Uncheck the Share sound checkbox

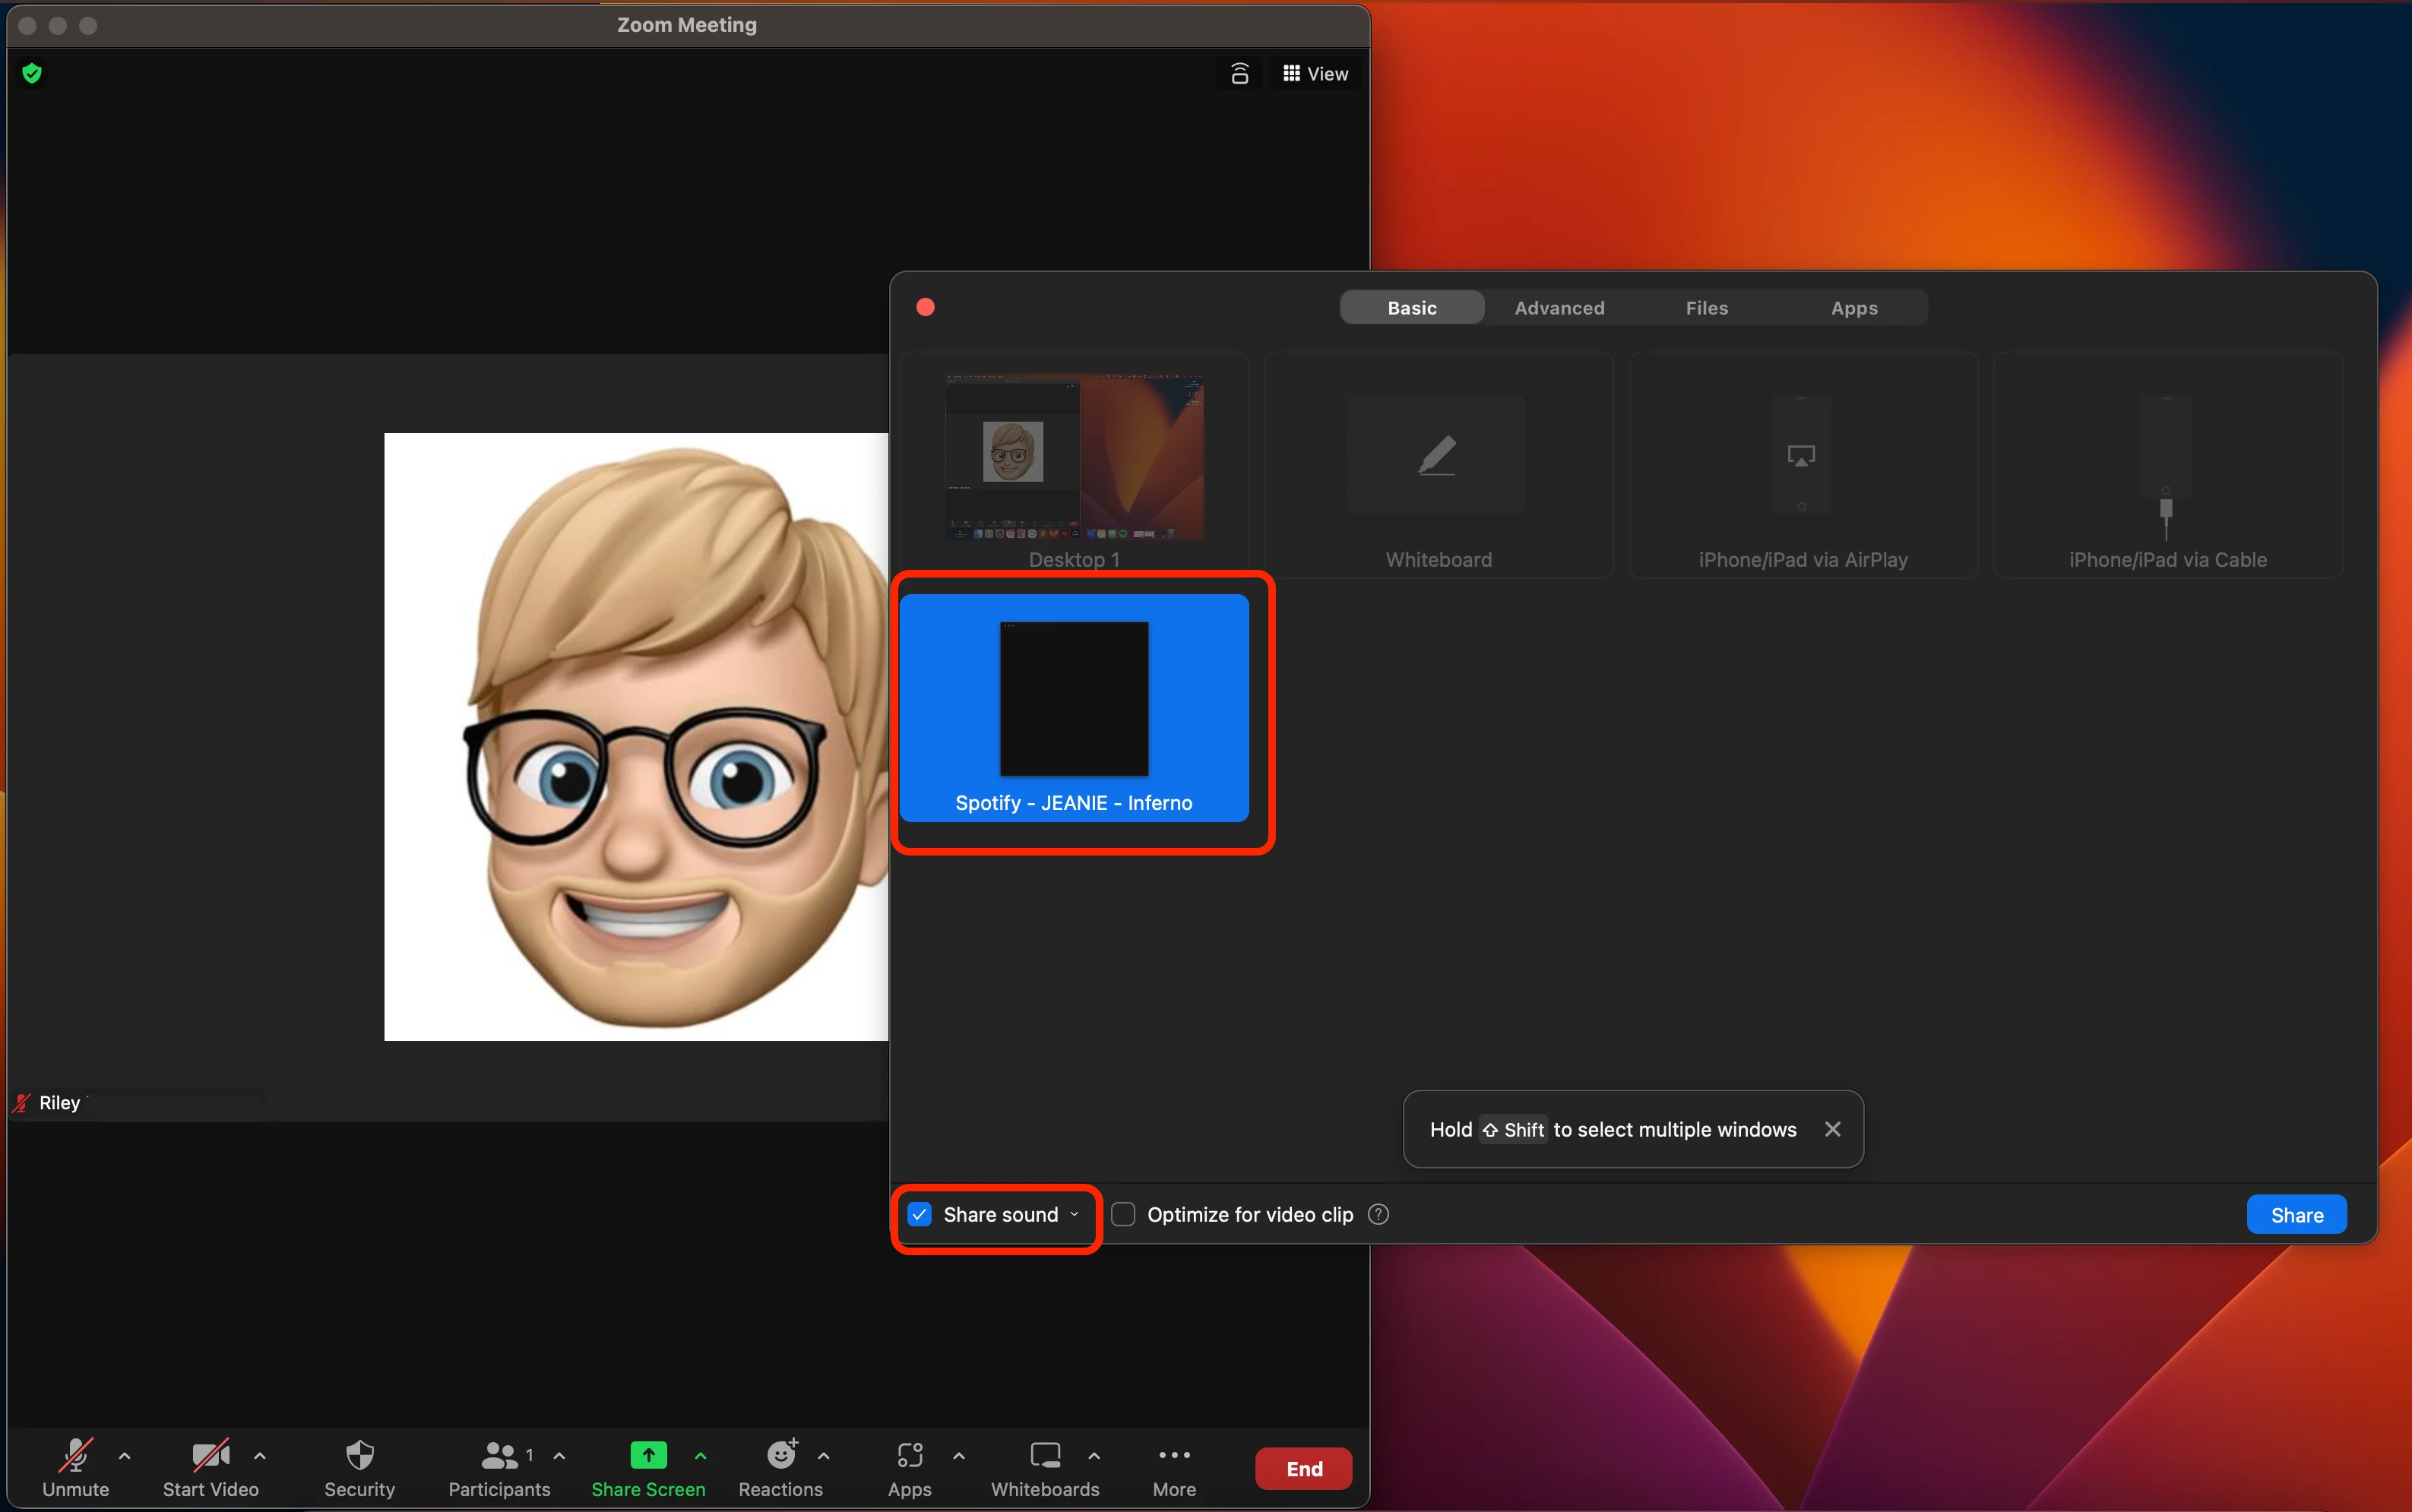(919, 1214)
